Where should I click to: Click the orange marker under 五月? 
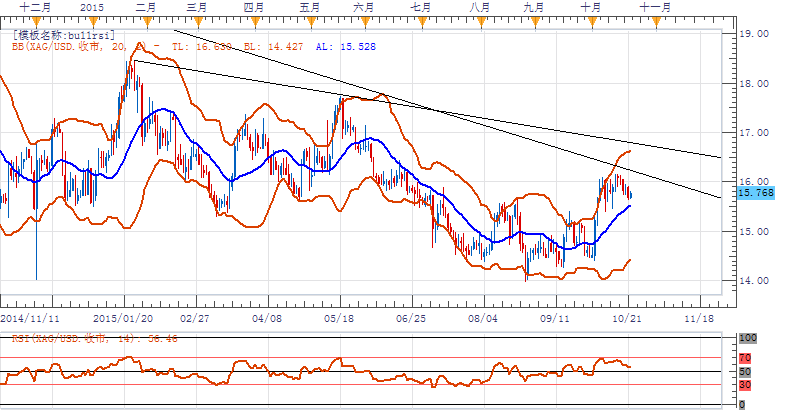(x=311, y=22)
